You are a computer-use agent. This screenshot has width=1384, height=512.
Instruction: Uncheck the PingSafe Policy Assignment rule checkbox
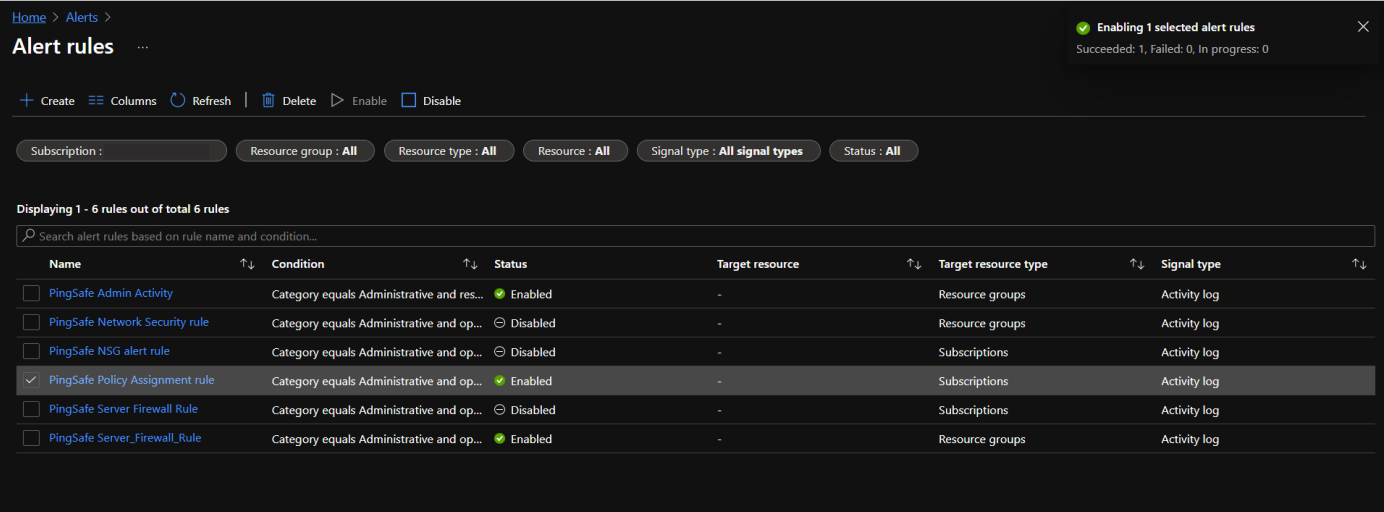pyautogui.click(x=32, y=381)
